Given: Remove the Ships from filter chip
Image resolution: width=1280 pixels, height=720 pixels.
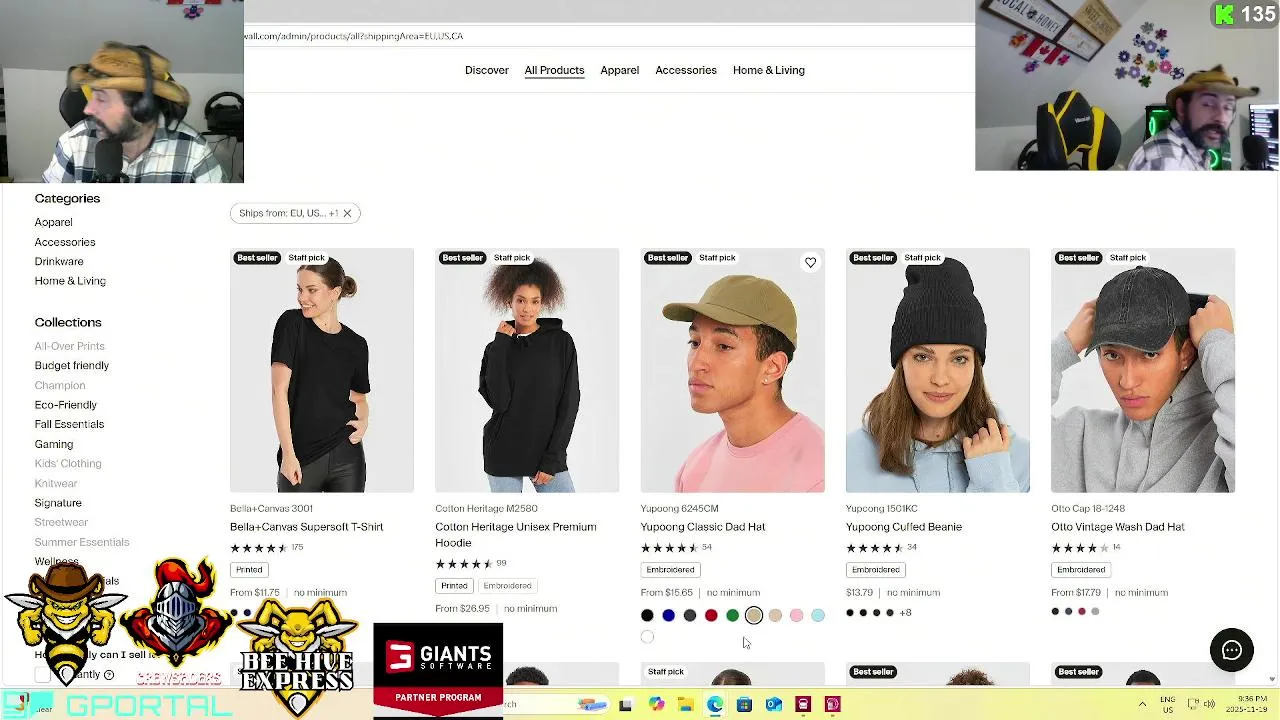Looking at the screenshot, I should click(347, 213).
